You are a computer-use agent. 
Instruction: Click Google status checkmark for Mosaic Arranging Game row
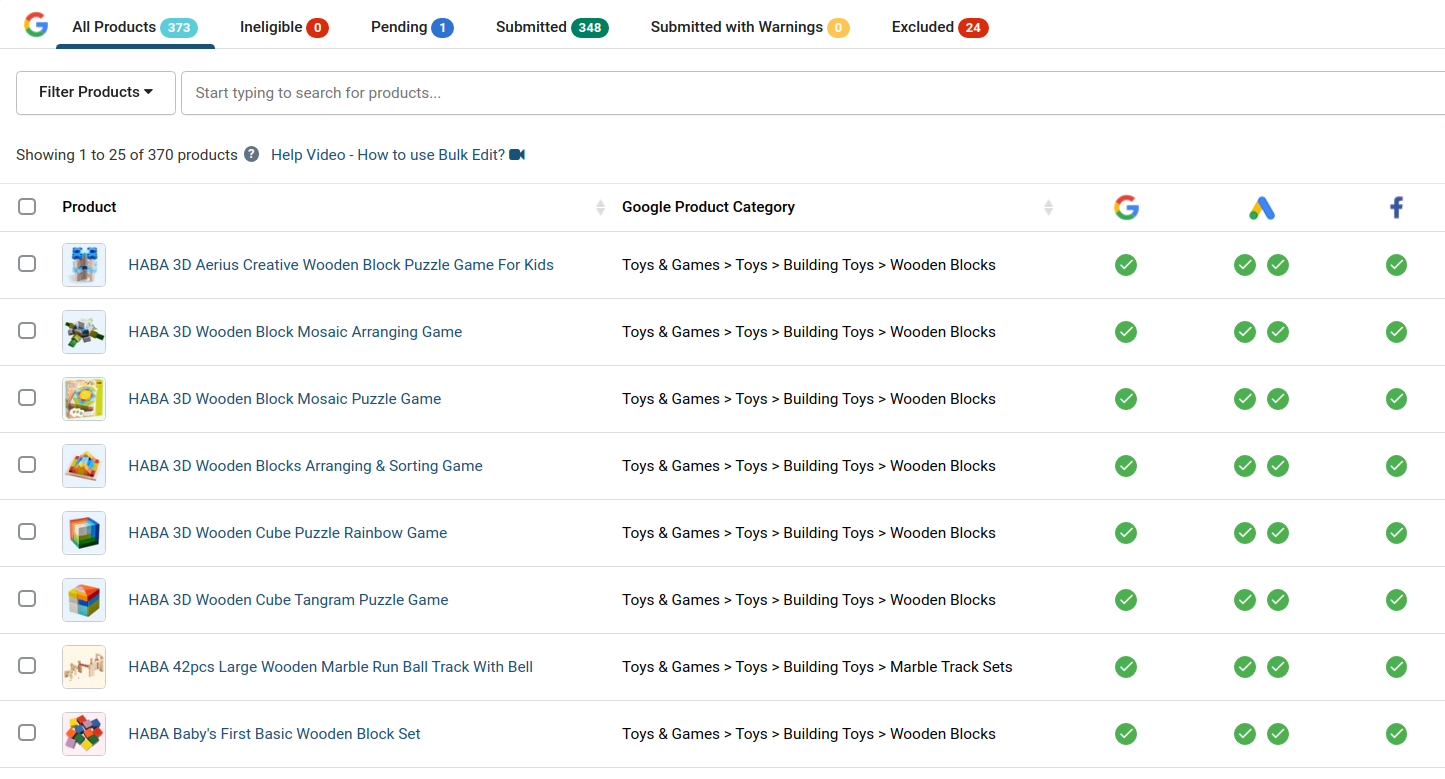(x=1126, y=332)
